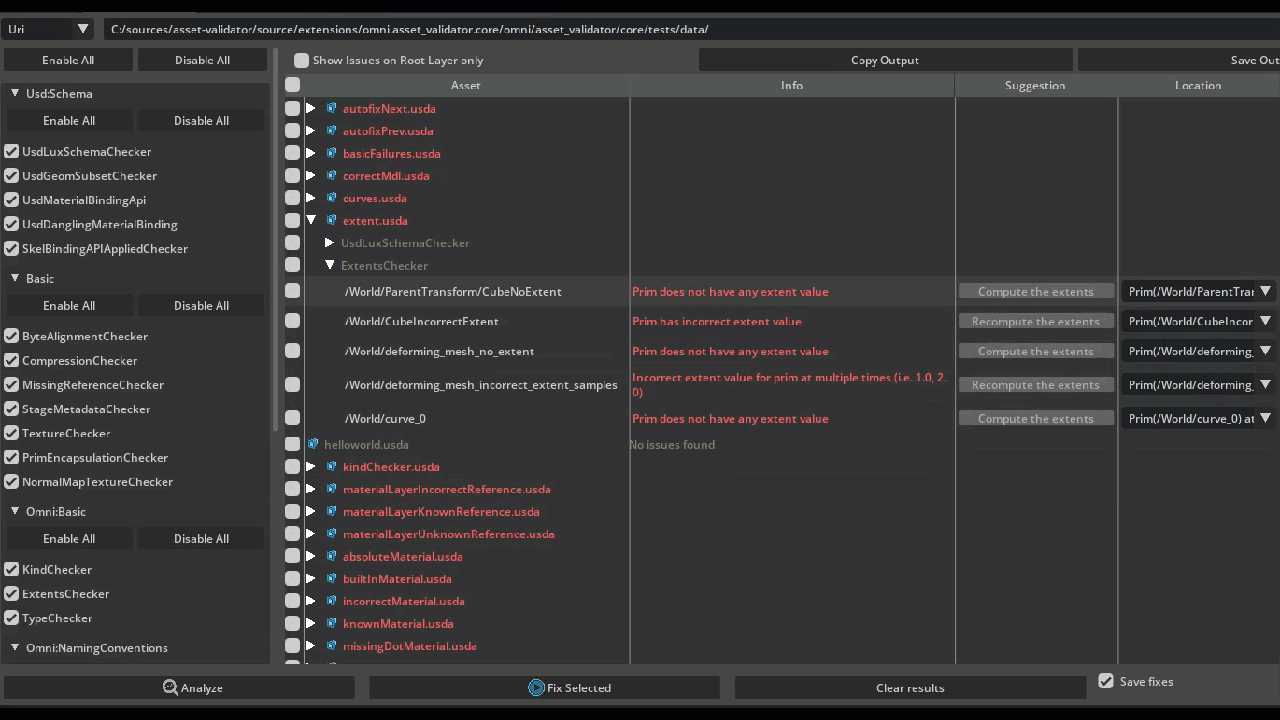Click the USD file icon beside extent.usda

[332, 221]
